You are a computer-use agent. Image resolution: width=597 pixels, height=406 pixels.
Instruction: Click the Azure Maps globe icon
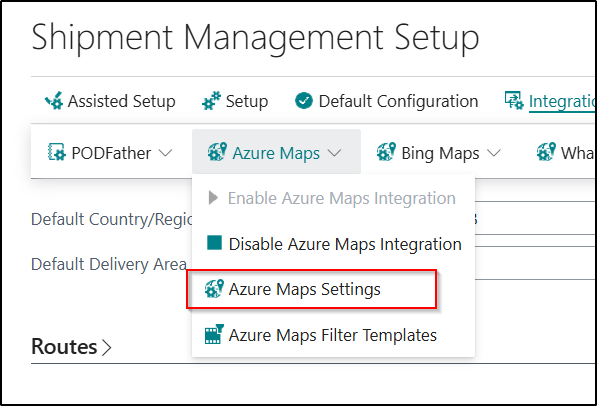pos(217,152)
